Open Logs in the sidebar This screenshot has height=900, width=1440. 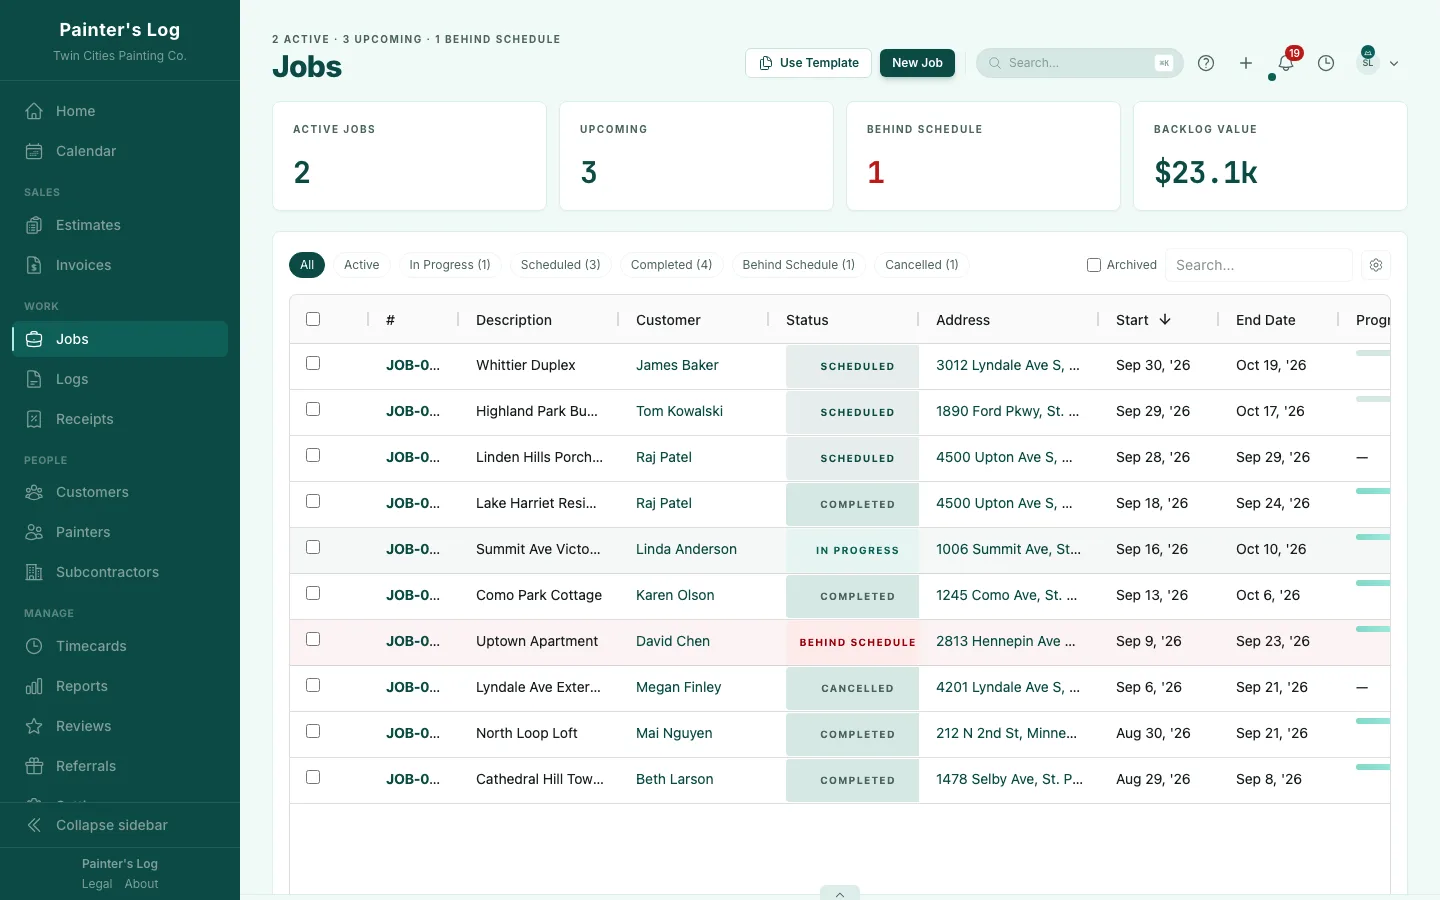120,379
